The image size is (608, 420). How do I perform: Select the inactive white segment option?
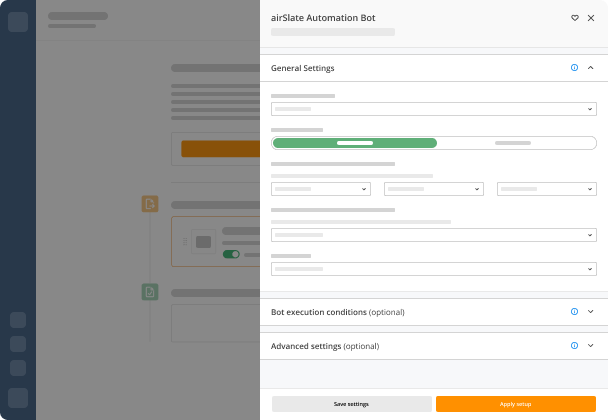pos(513,143)
